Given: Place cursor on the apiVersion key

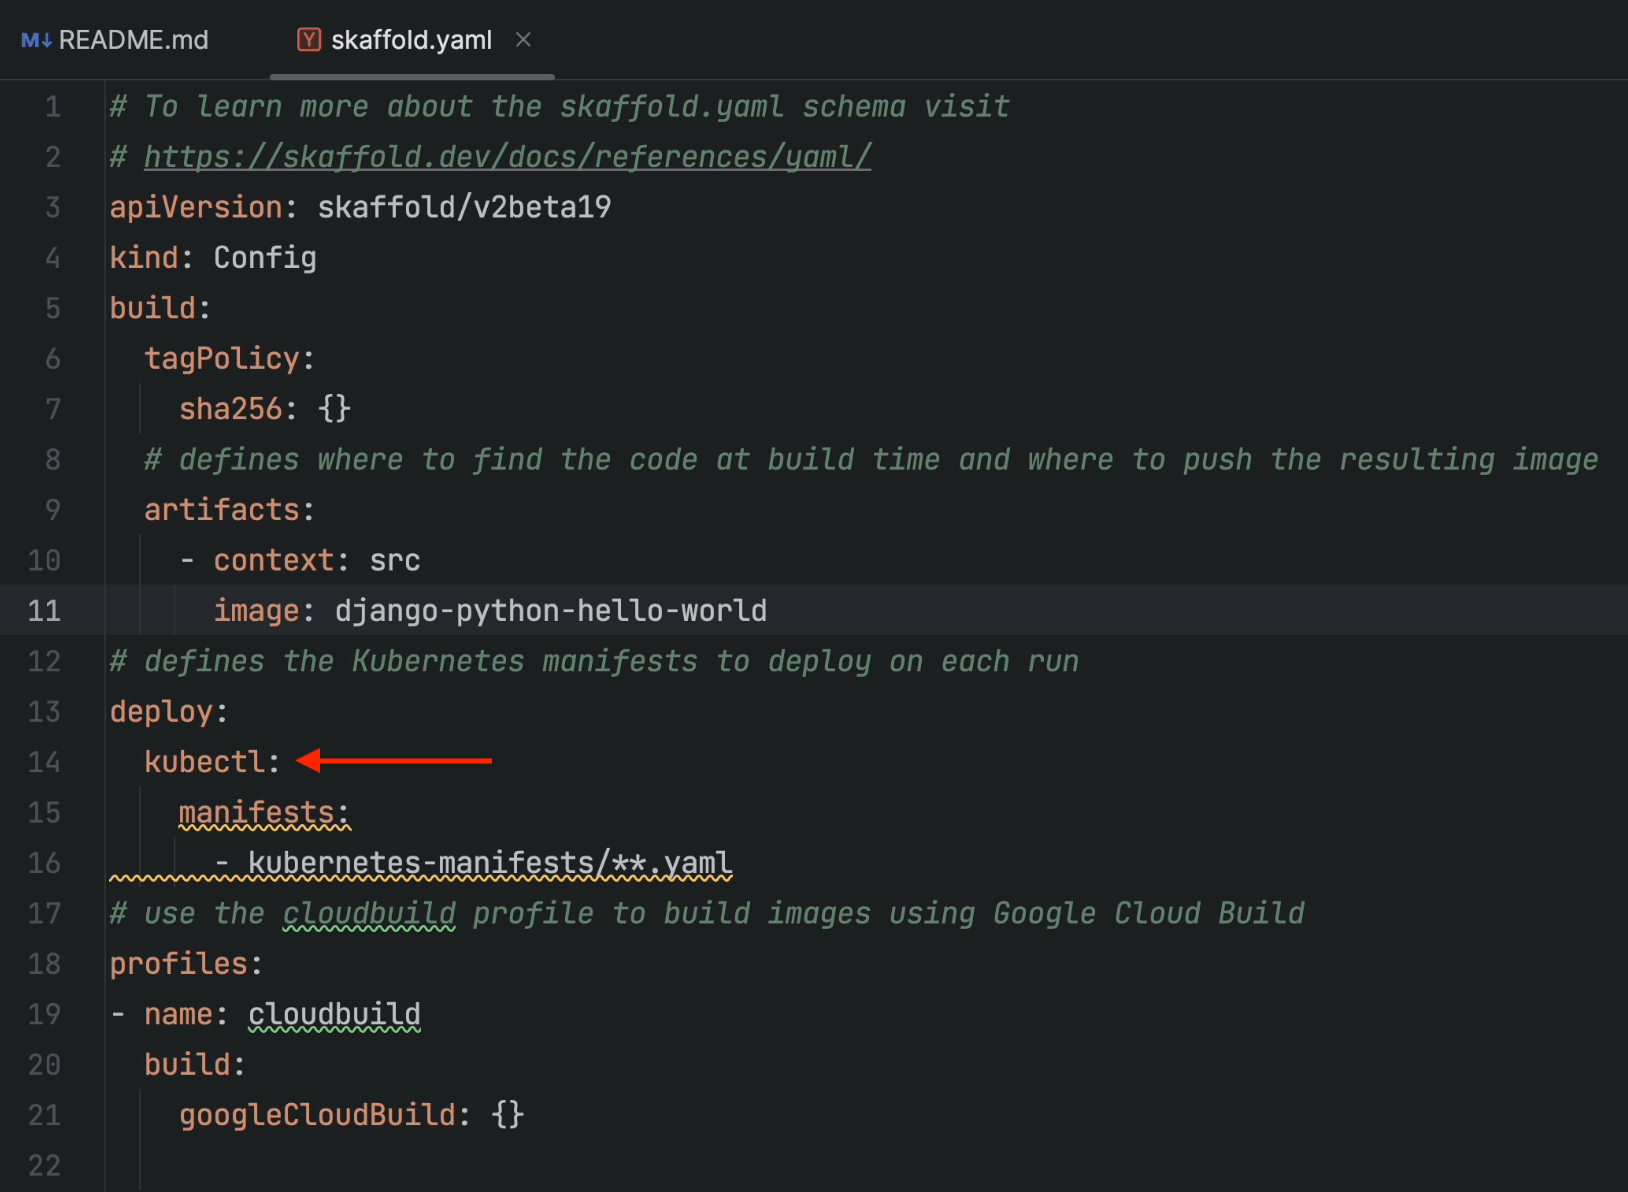Looking at the screenshot, I should pos(196,208).
